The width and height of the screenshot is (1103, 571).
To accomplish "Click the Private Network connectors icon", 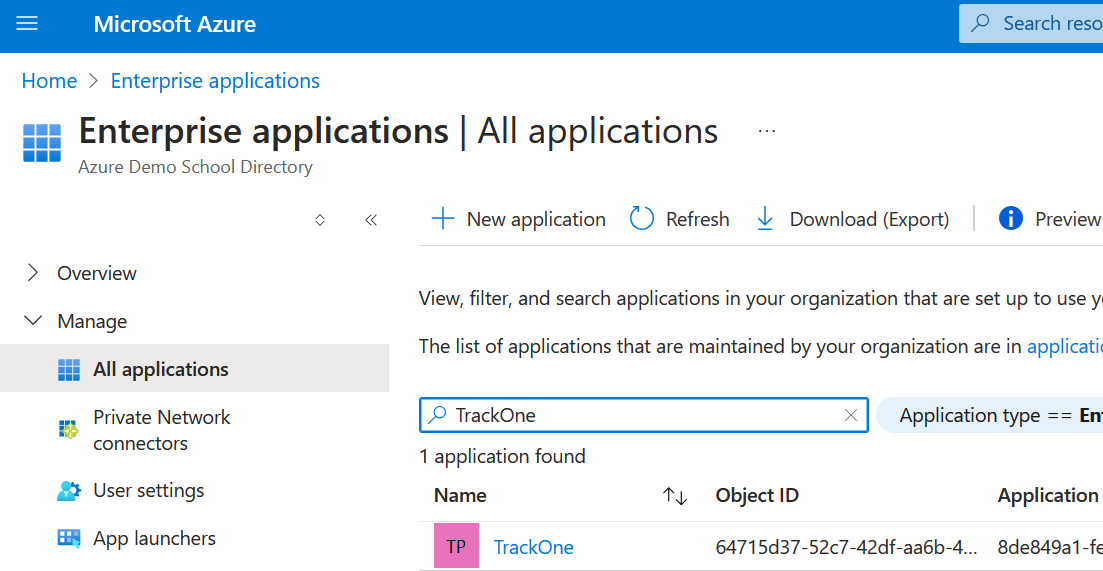I will point(68,429).
